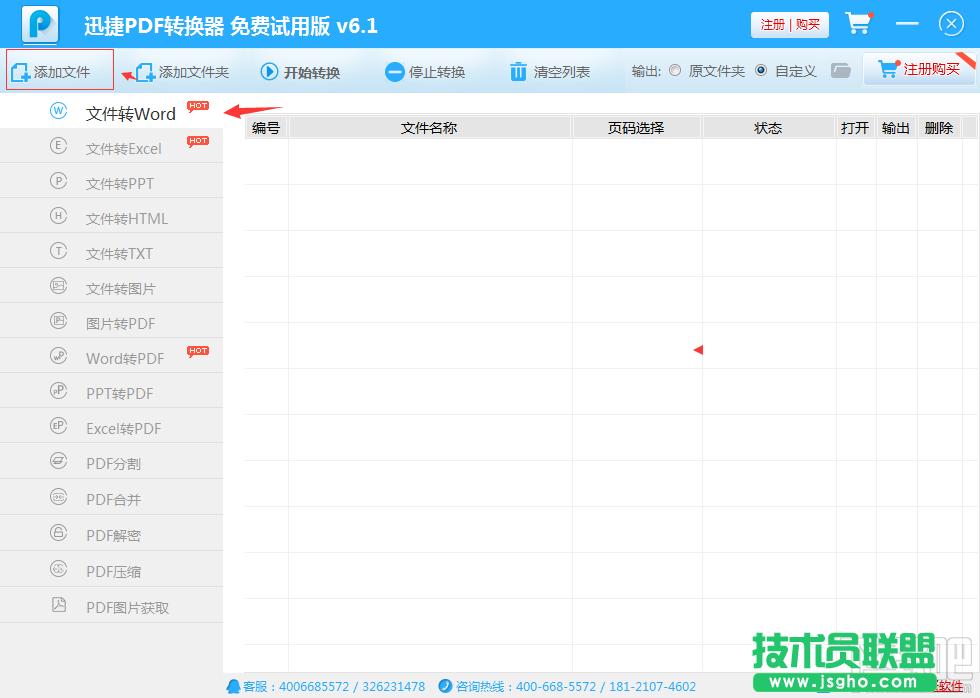Click the 图片转PDF sidebar icon
980x698 pixels.
coord(60,323)
